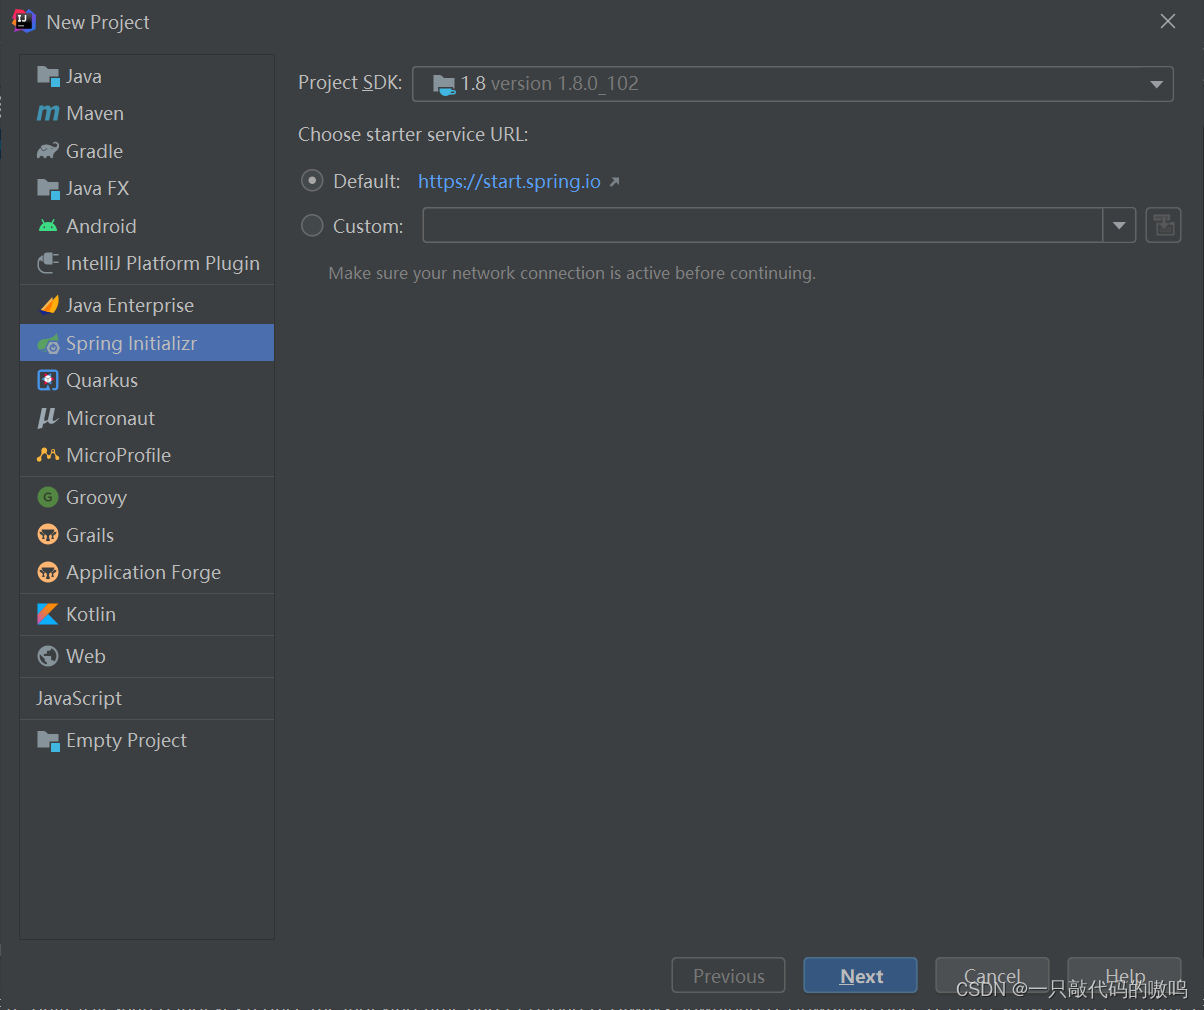This screenshot has width=1204, height=1010.
Task: Click the Spring Initializr leaf icon
Action: click(x=48, y=343)
